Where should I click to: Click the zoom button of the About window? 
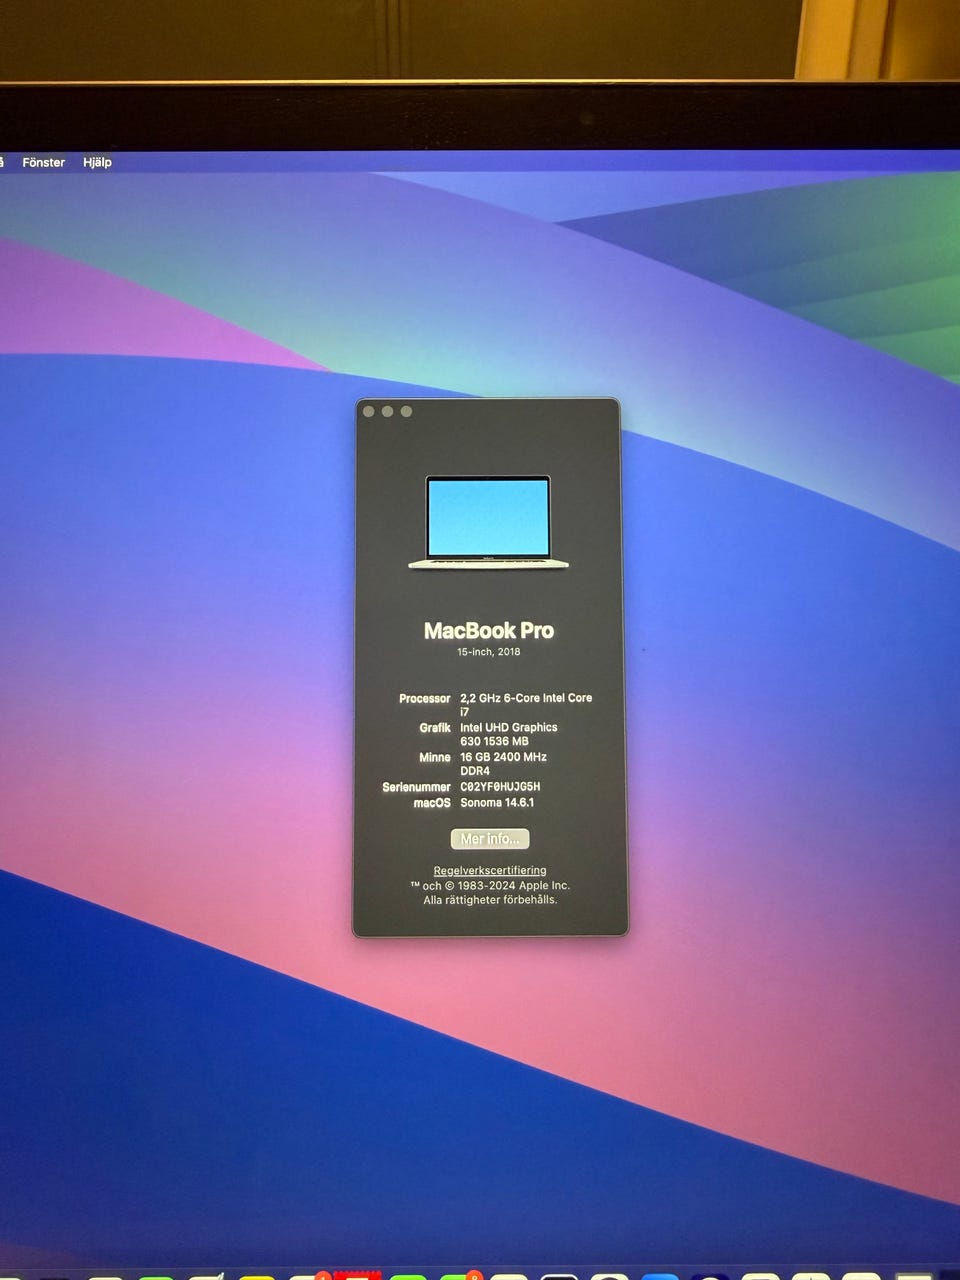tap(406, 411)
